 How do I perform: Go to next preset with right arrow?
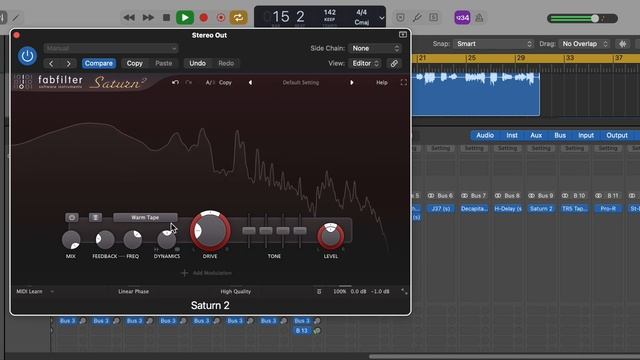[x=69, y=63]
